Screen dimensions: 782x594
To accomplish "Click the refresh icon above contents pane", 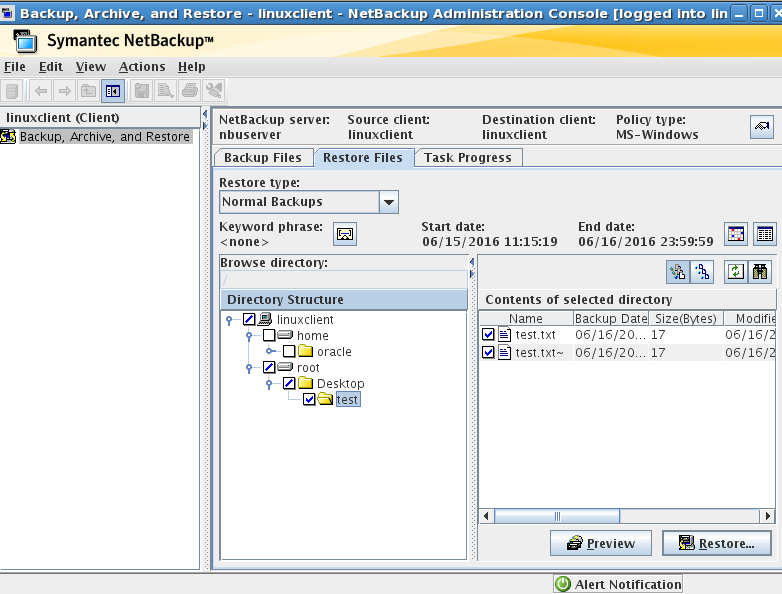I will pos(736,272).
